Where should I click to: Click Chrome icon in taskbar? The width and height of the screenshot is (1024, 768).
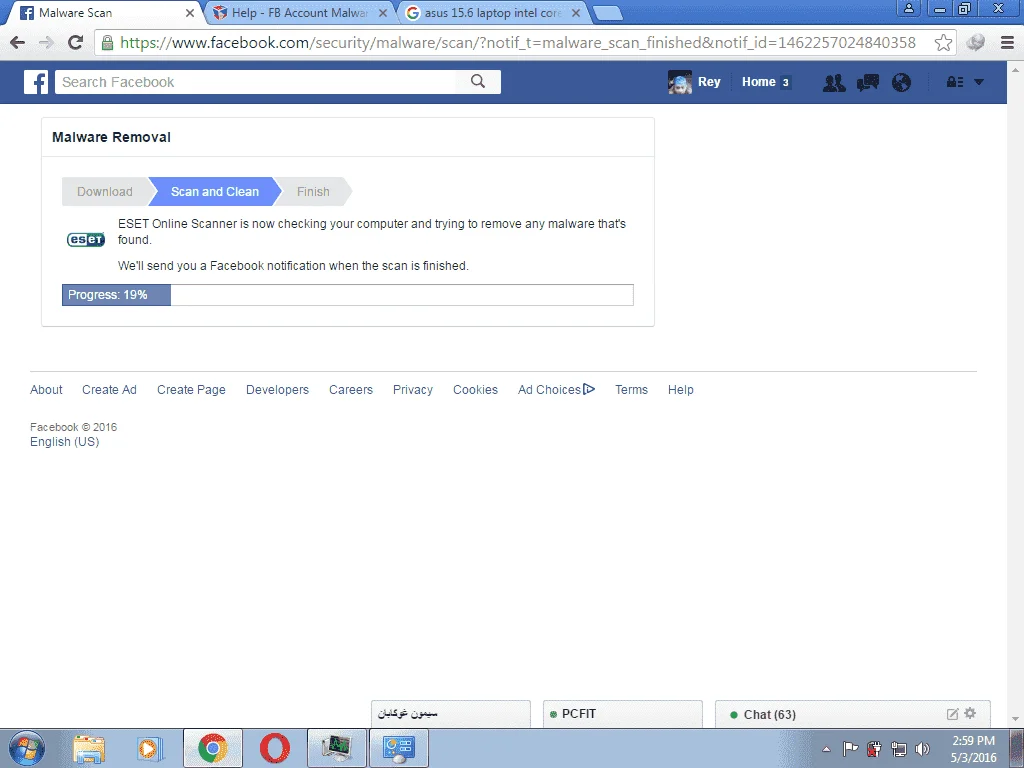point(213,748)
